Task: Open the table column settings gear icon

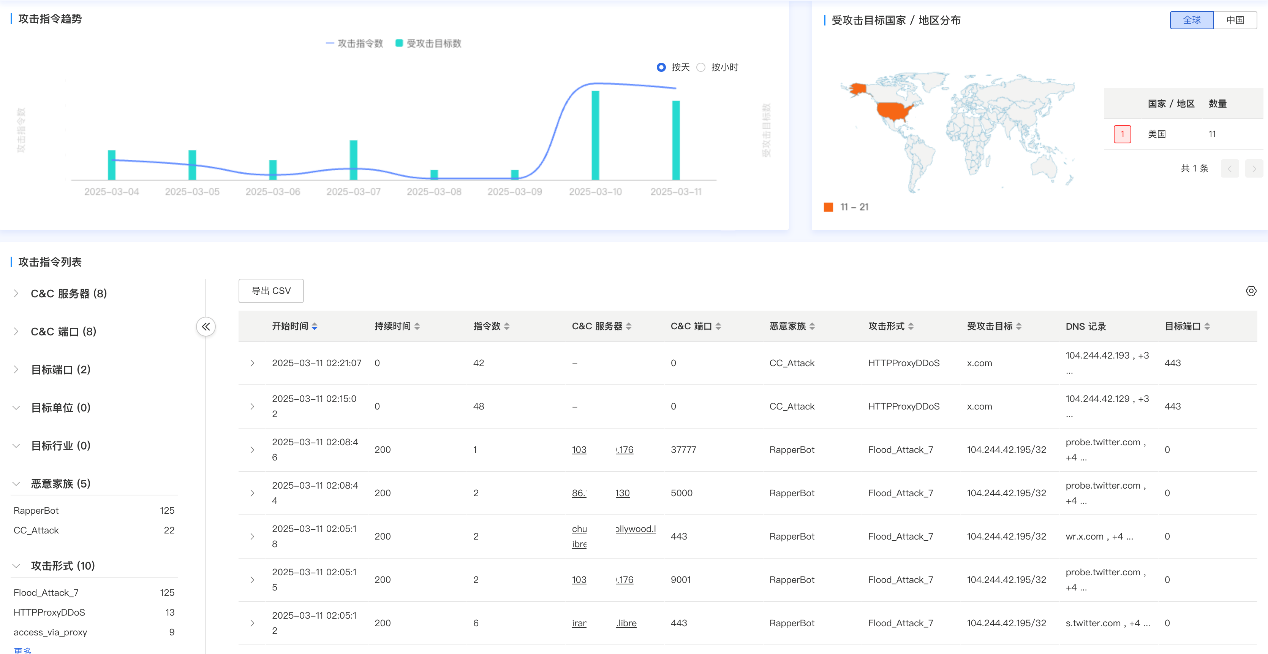Action: tap(1250, 291)
